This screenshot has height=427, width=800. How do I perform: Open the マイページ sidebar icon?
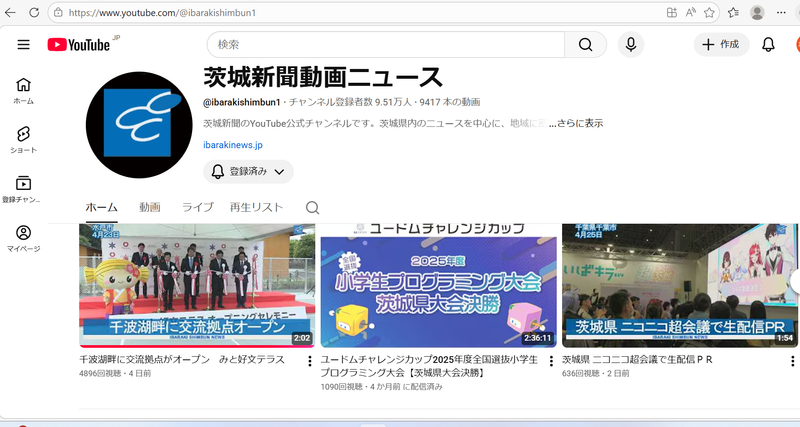(23, 239)
